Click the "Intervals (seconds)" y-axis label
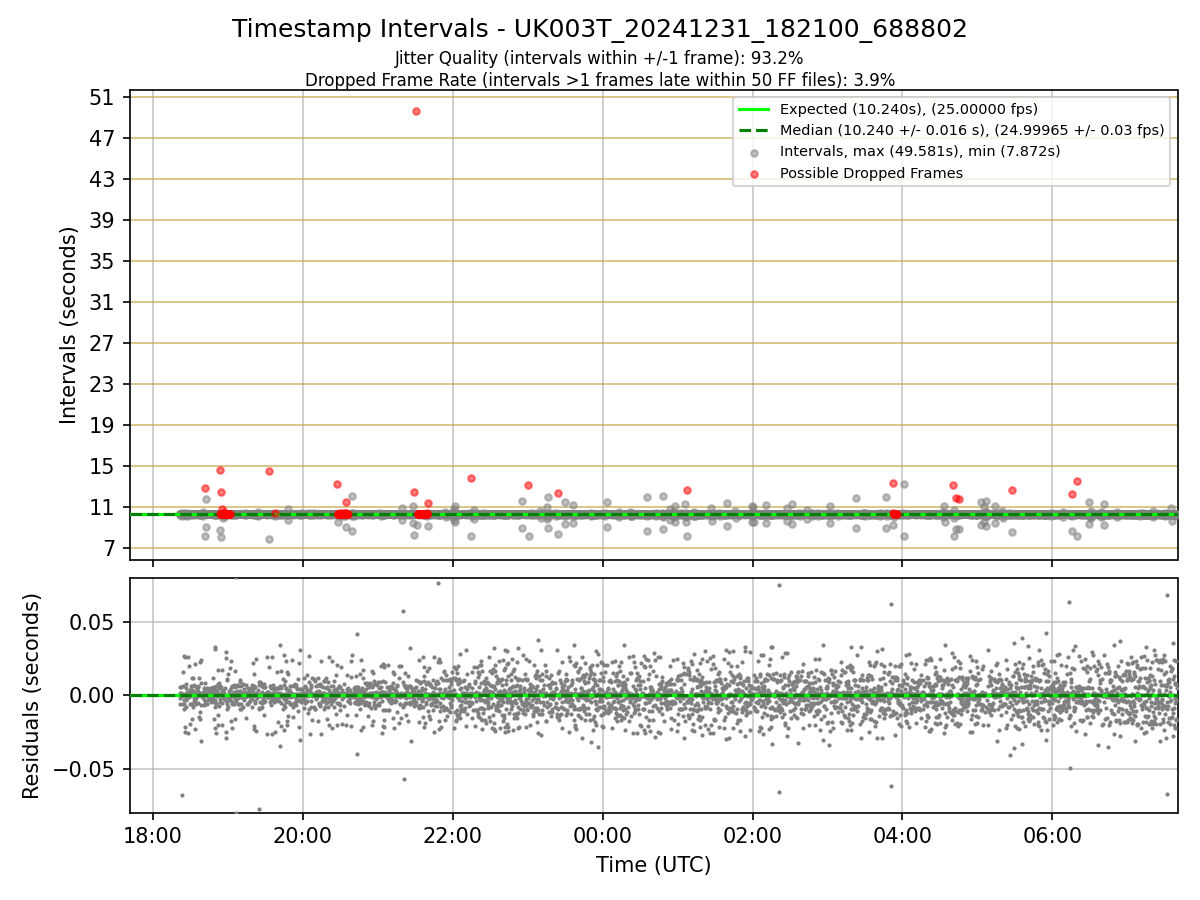The width and height of the screenshot is (1200, 900). point(68,325)
